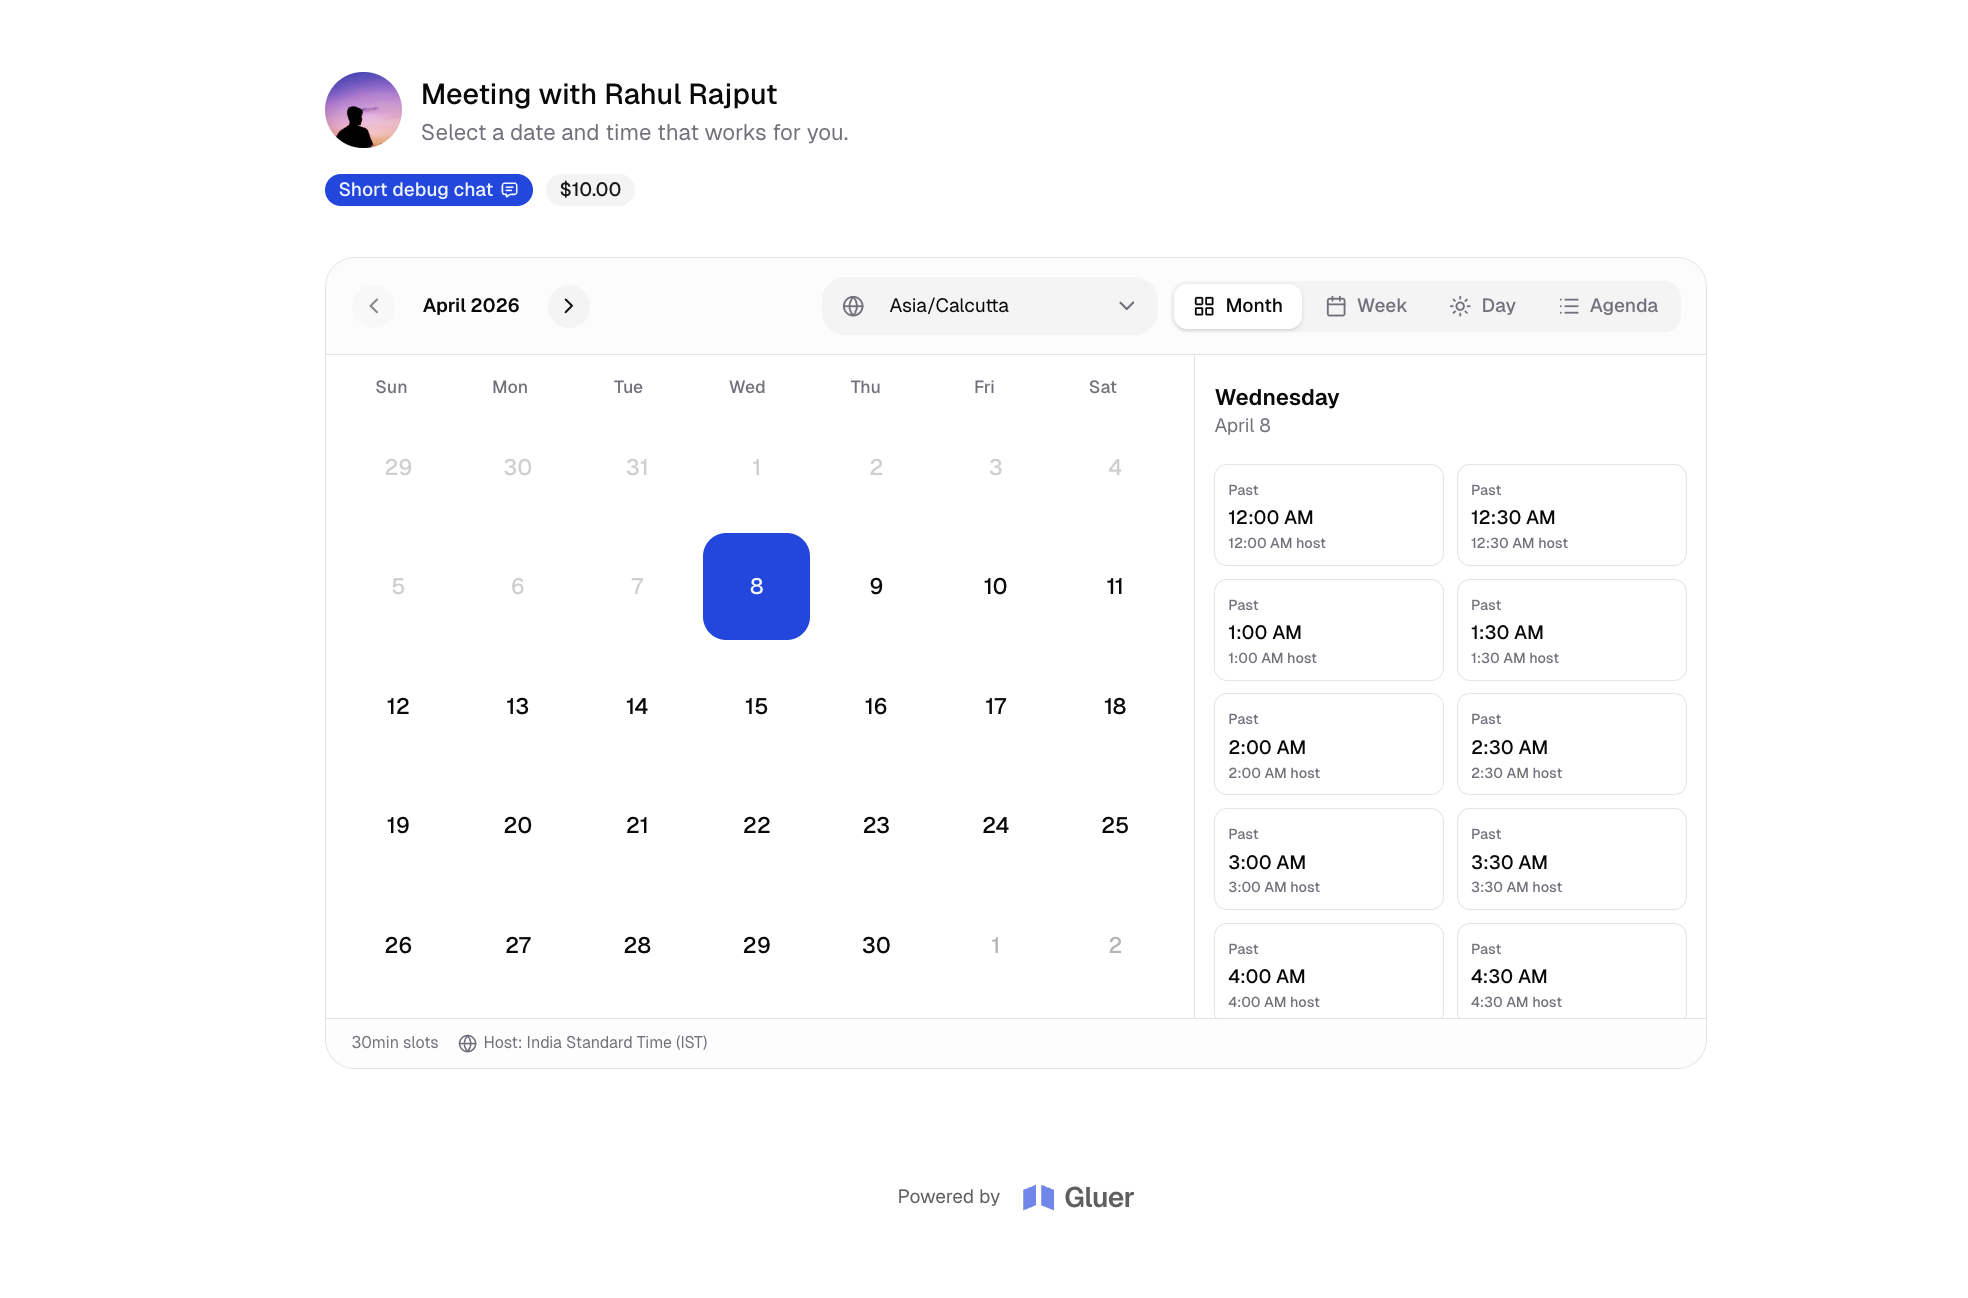Click Rahul Rajput's profile avatar
Viewport: 1968px width, 1298px height.
pos(363,110)
